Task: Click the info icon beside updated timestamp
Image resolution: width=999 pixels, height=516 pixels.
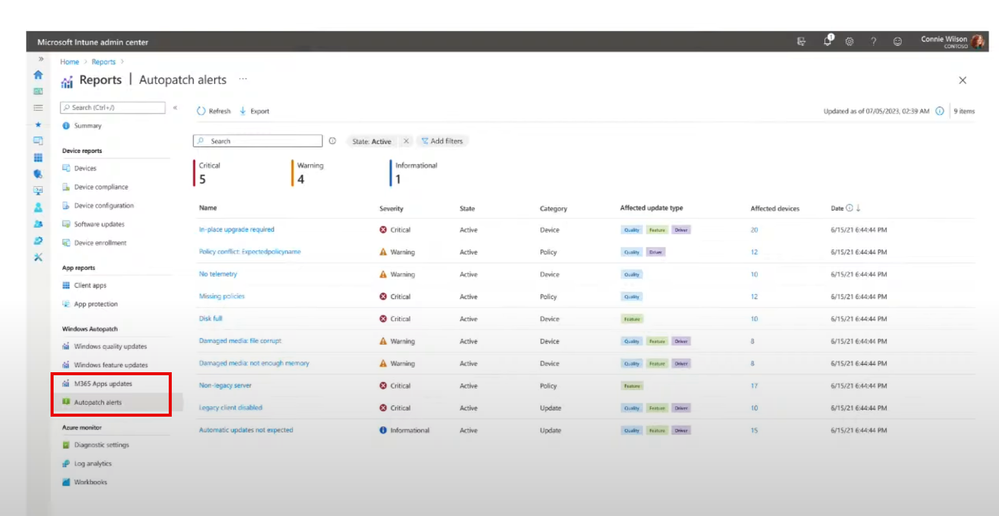Action: tap(940, 111)
